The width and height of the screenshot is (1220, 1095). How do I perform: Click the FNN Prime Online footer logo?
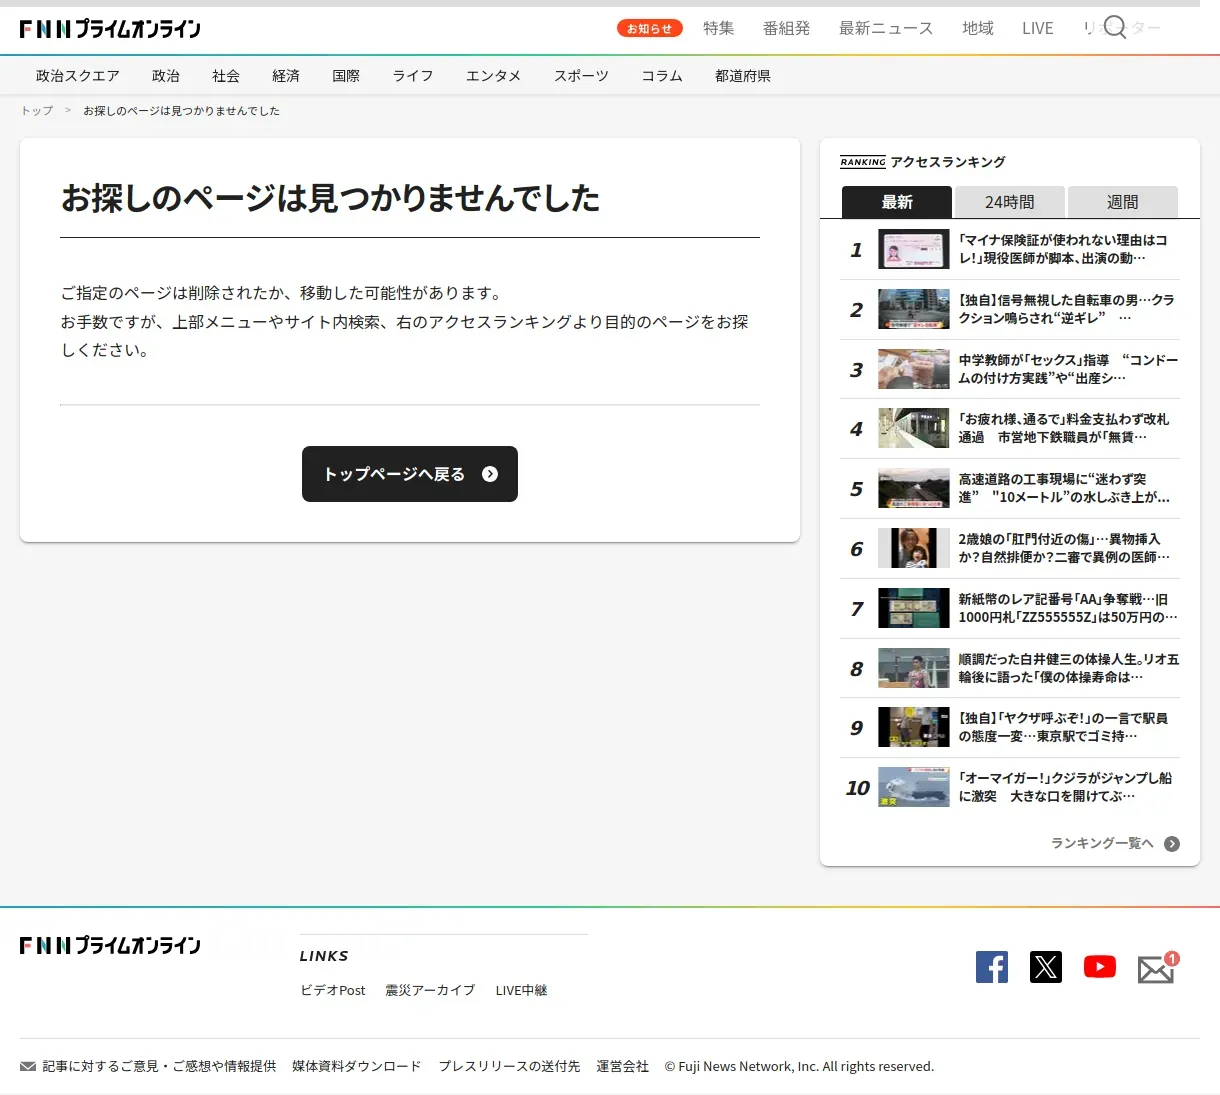tap(110, 945)
